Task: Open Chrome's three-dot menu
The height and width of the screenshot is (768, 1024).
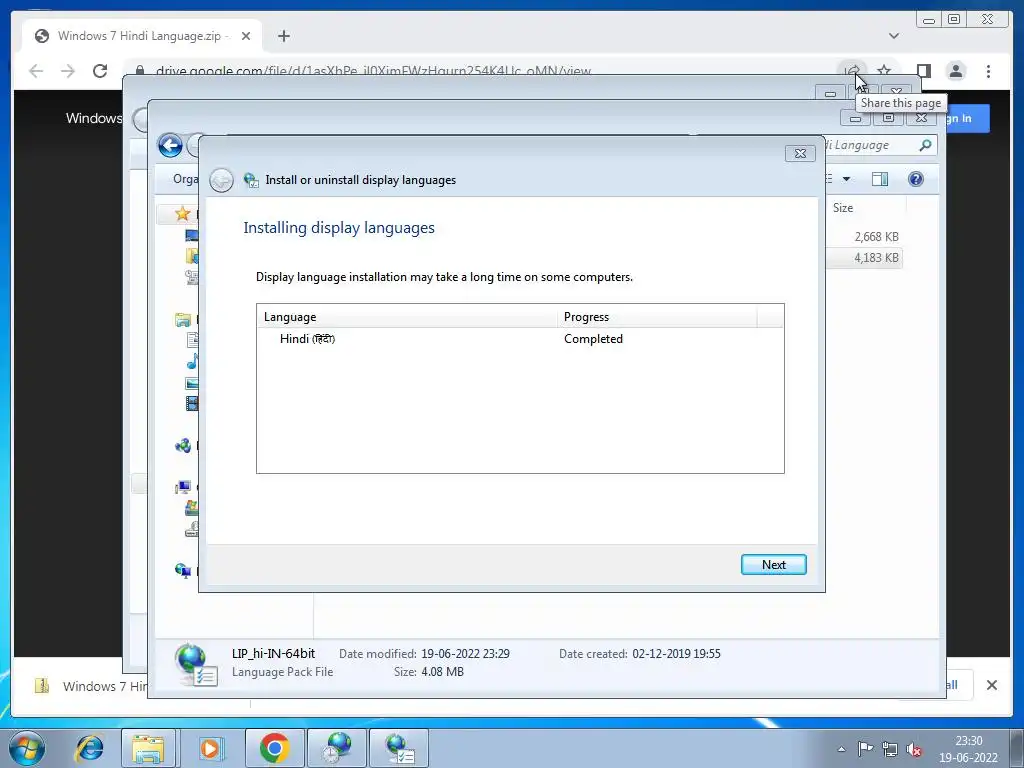Action: click(988, 71)
